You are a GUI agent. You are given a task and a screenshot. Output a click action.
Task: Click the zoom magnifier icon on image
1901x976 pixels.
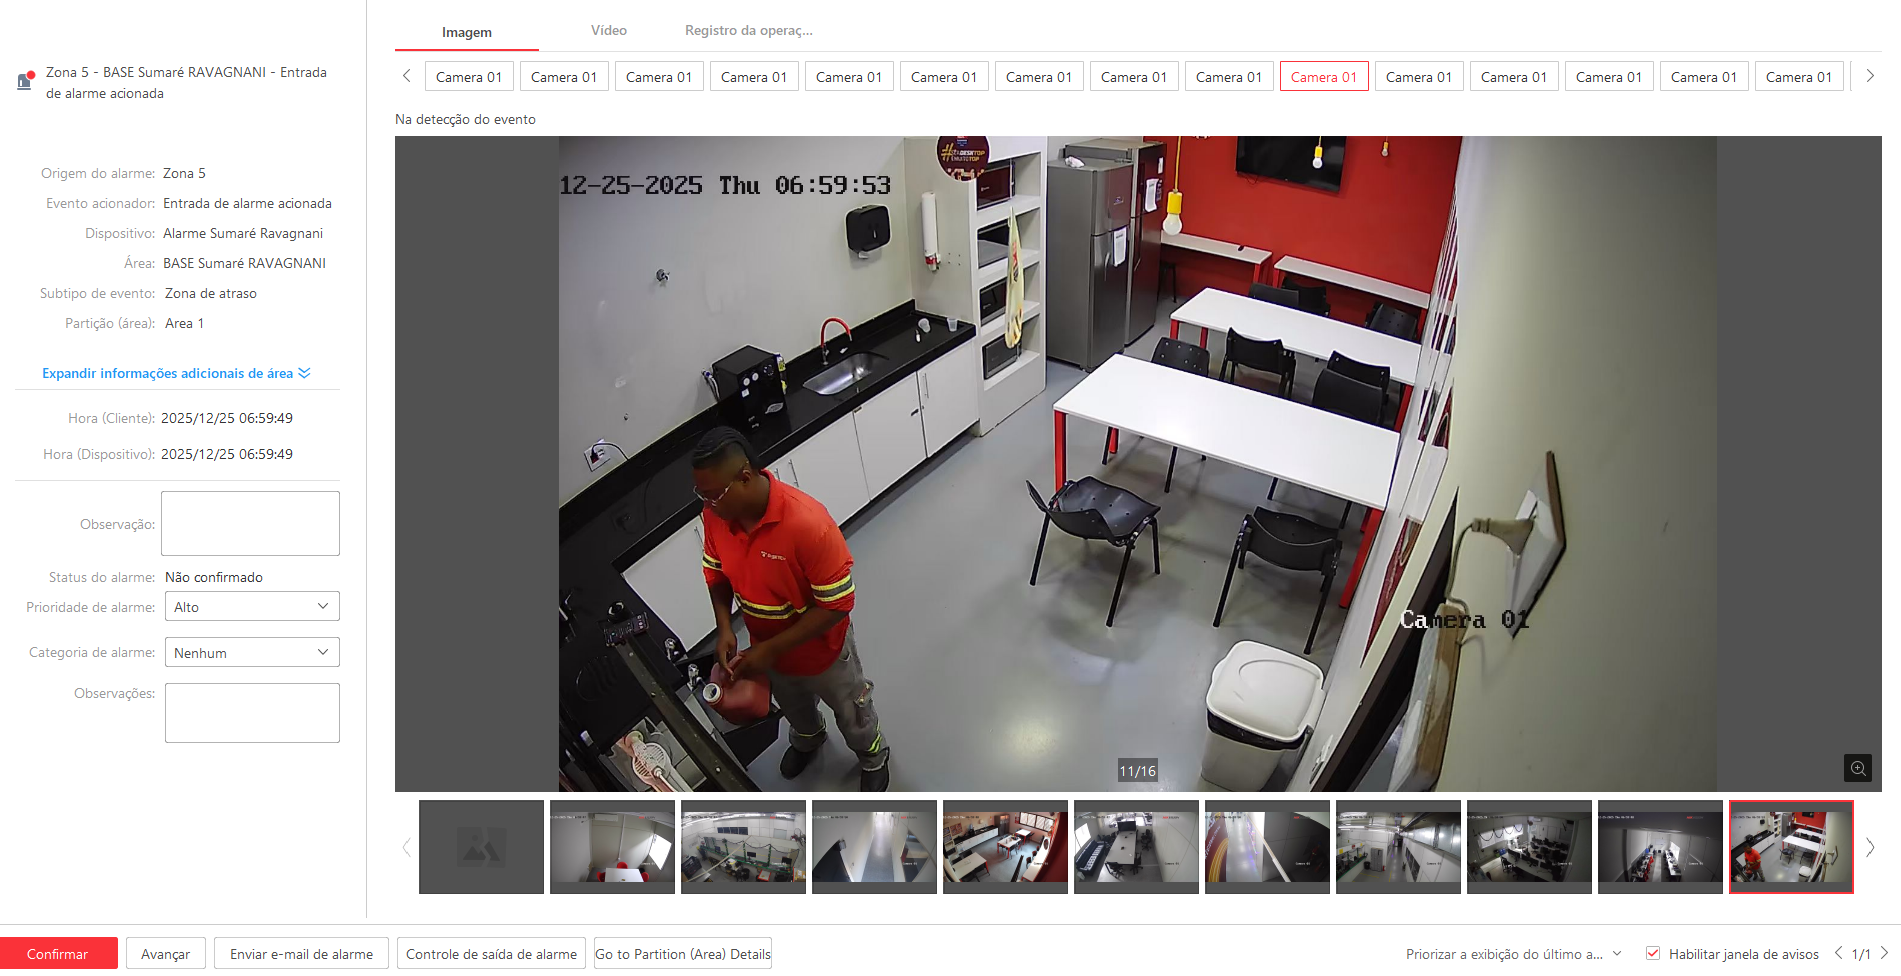[x=1857, y=768]
